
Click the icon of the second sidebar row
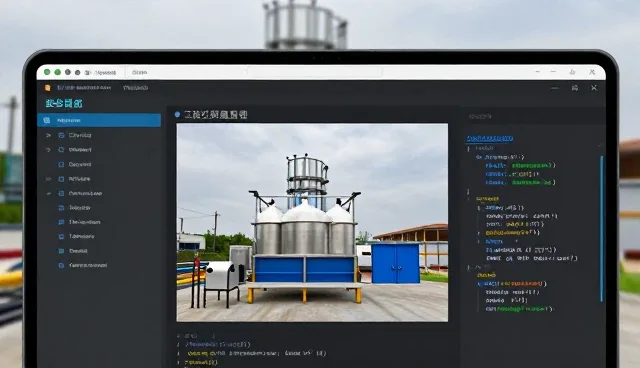pyautogui.click(x=61, y=135)
